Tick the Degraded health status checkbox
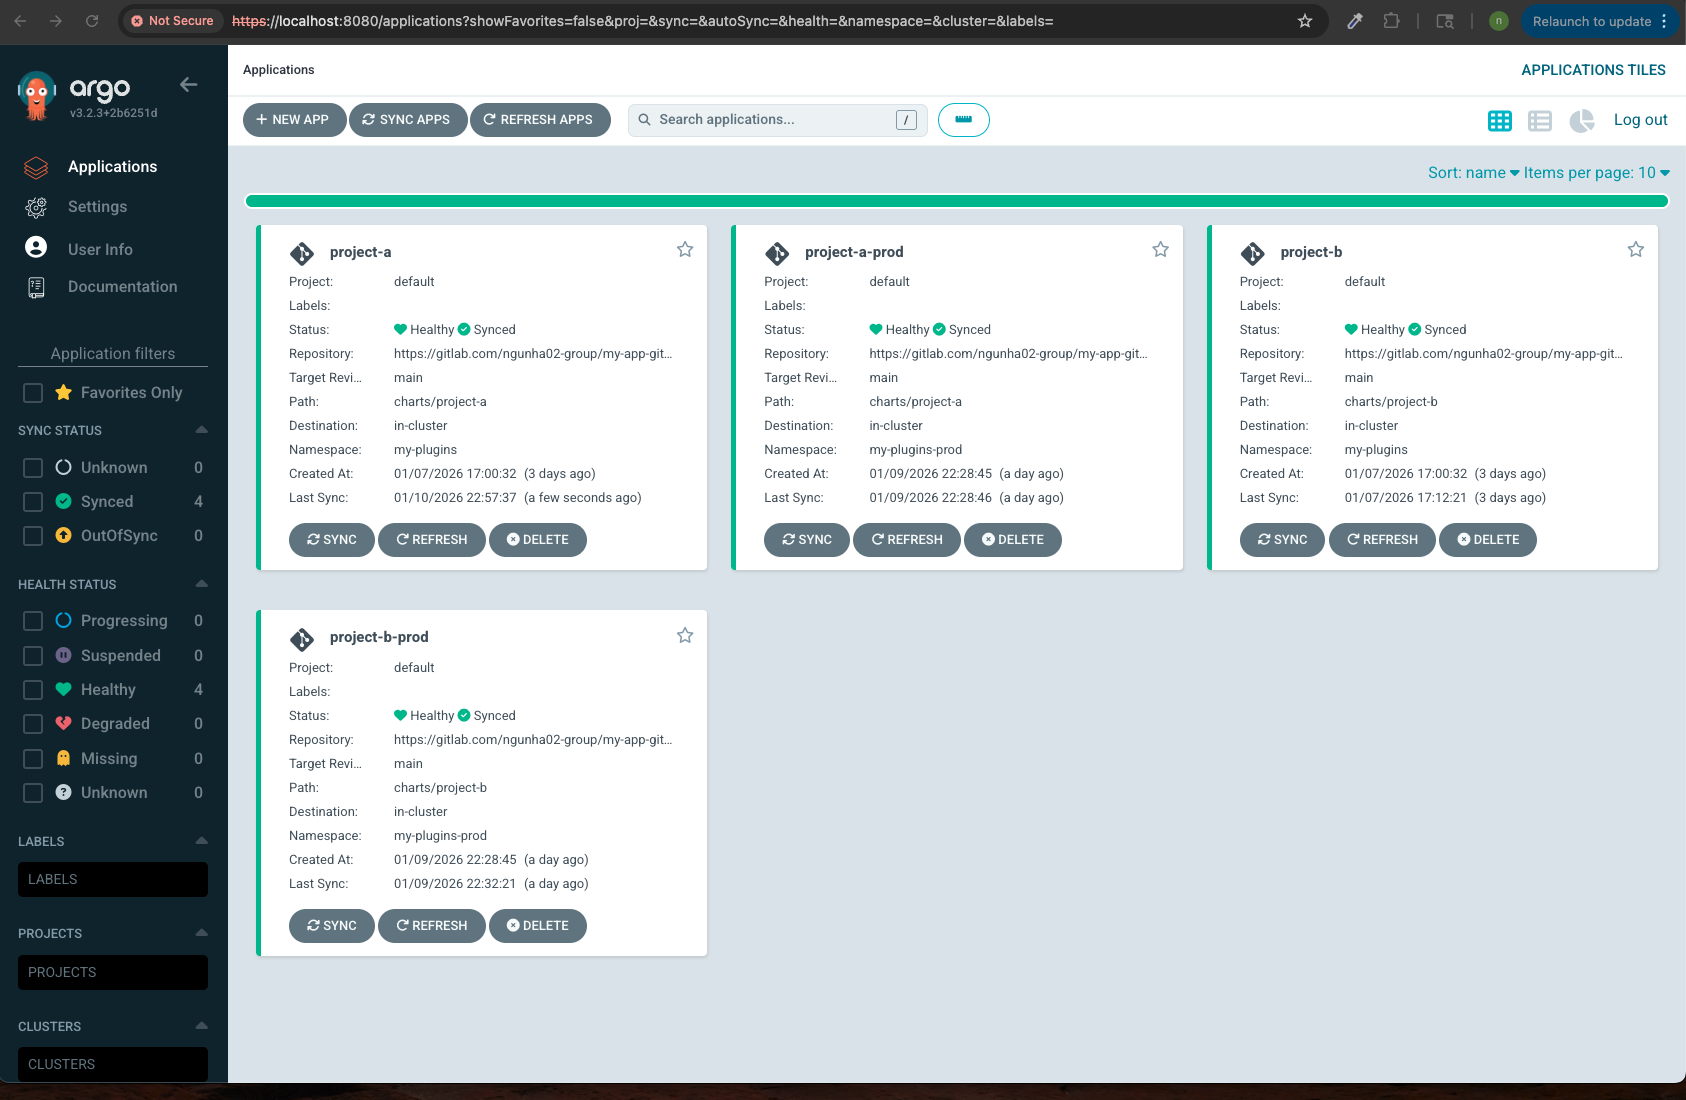Viewport: 1686px width, 1100px height. pos(33,724)
